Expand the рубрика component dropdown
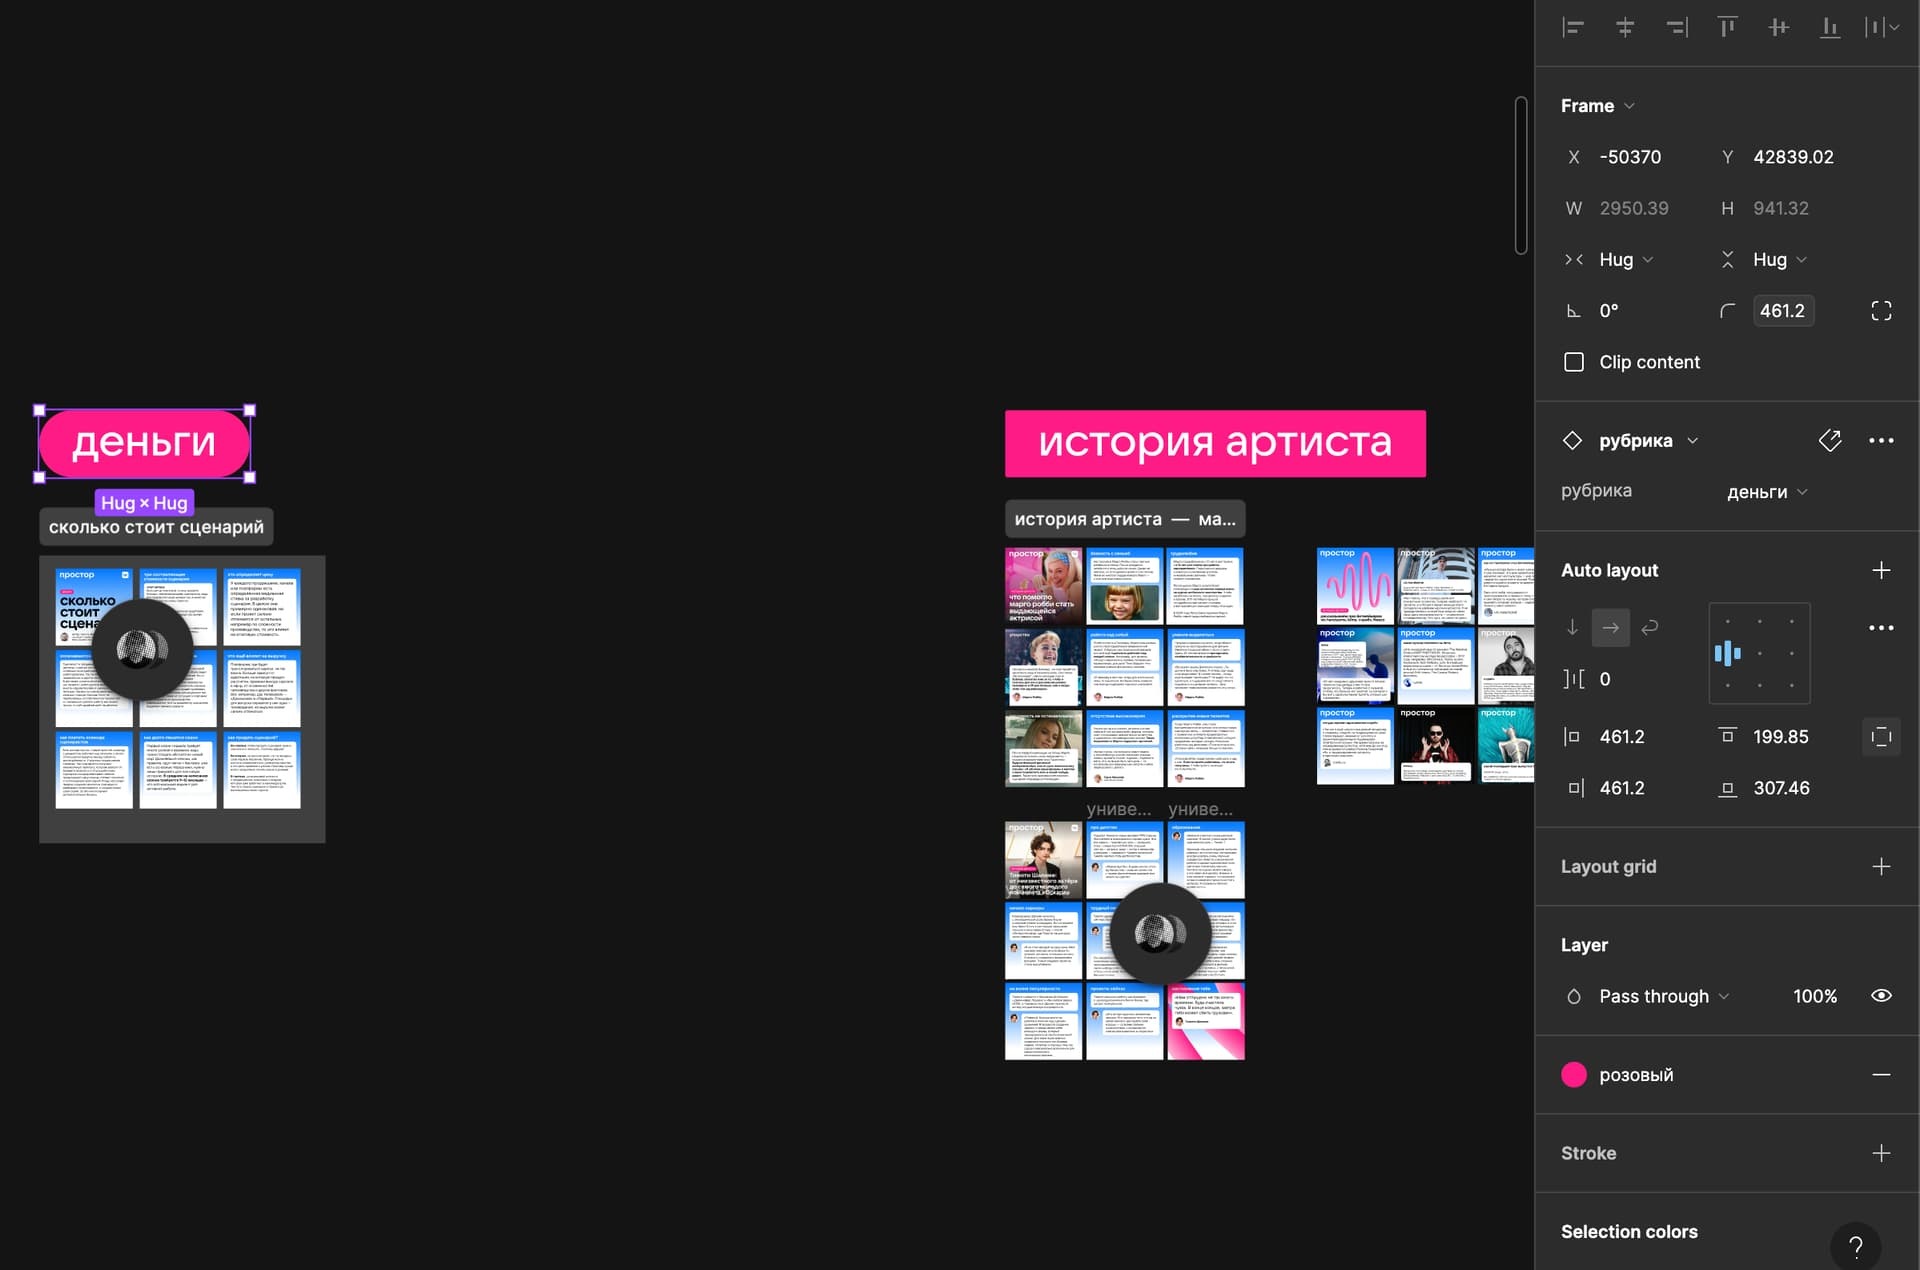This screenshot has height=1270, width=1920. (x=1688, y=441)
